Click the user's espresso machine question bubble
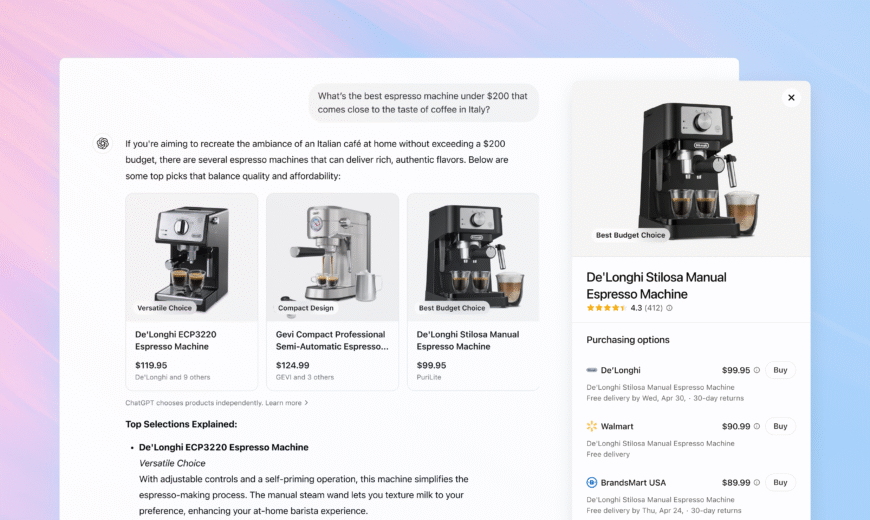This screenshot has width=870, height=520. pos(423,103)
